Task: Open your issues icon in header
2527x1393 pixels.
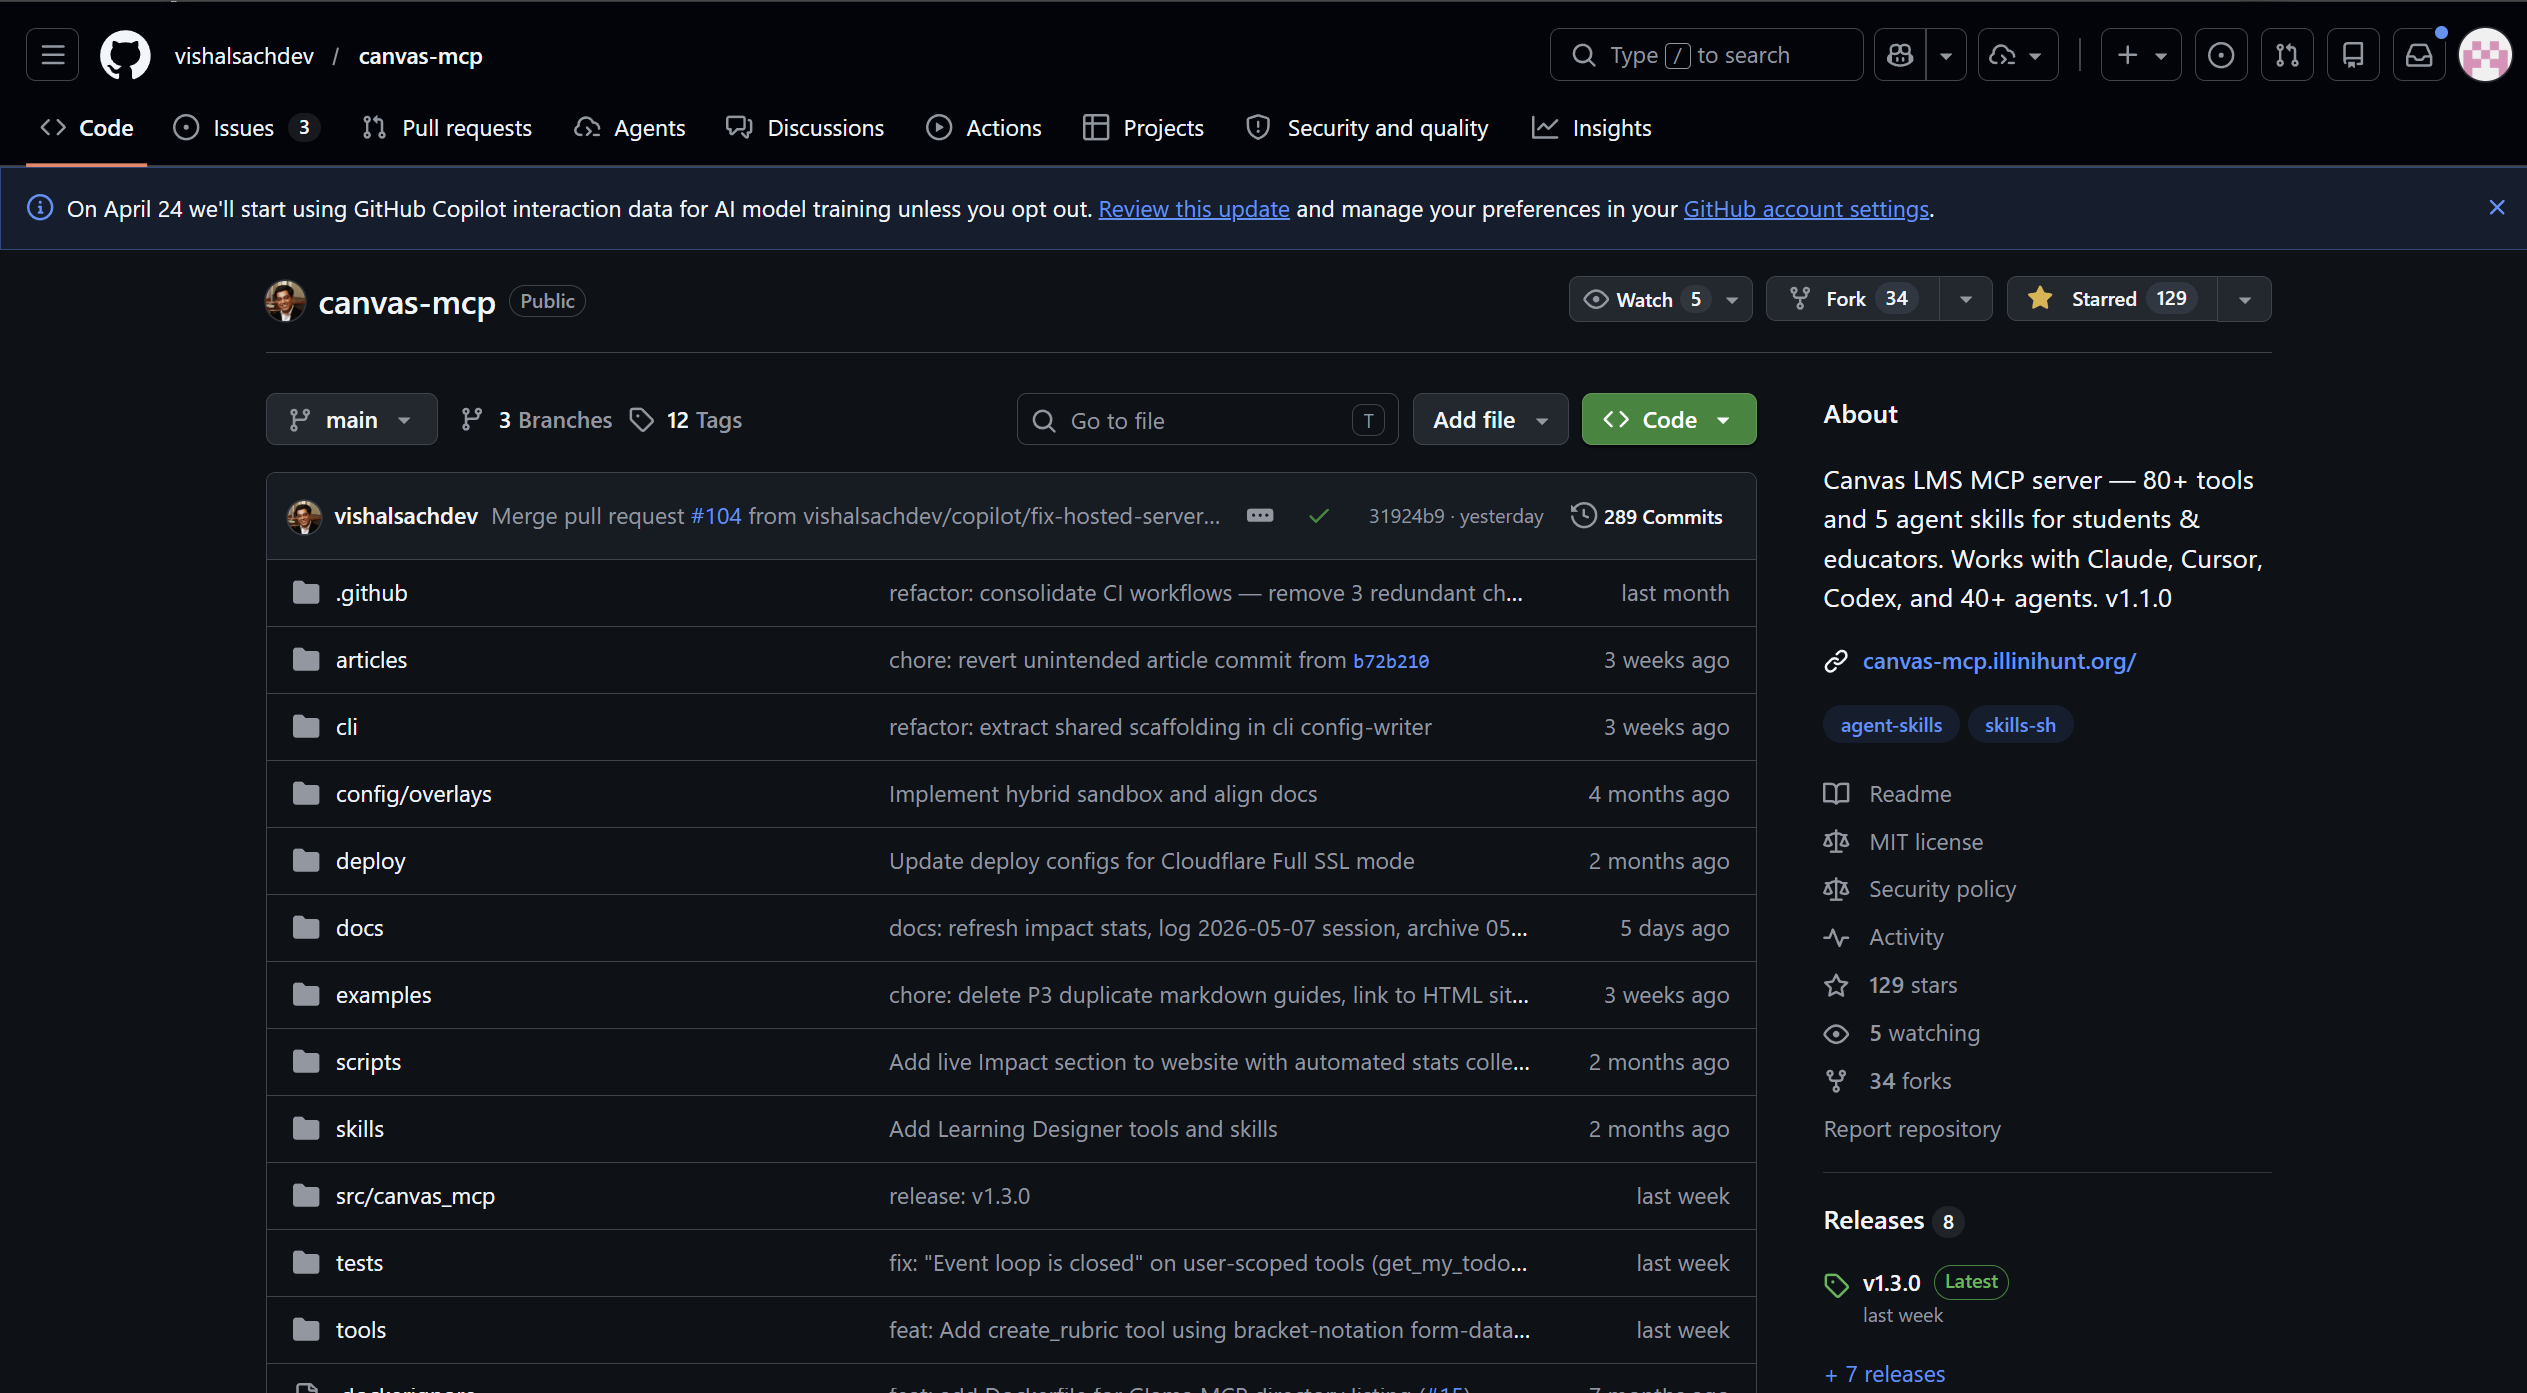Action: coord(2221,55)
